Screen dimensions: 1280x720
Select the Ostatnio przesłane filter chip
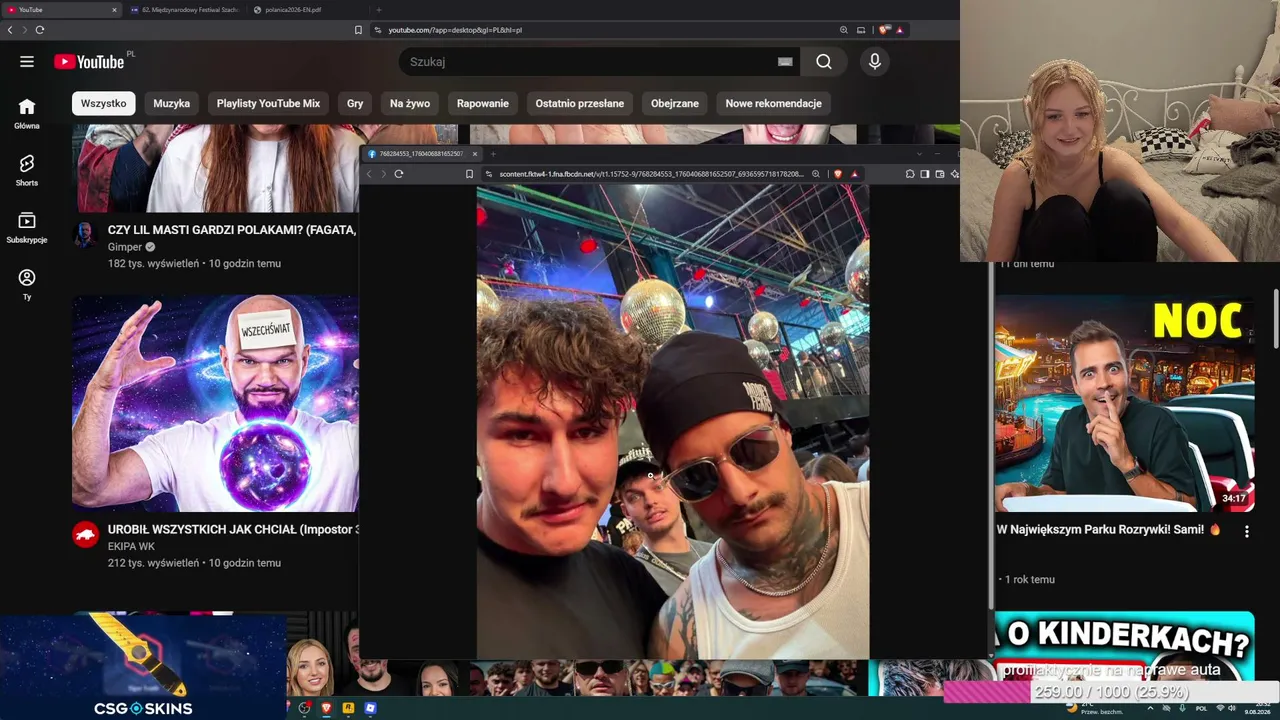point(580,103)
